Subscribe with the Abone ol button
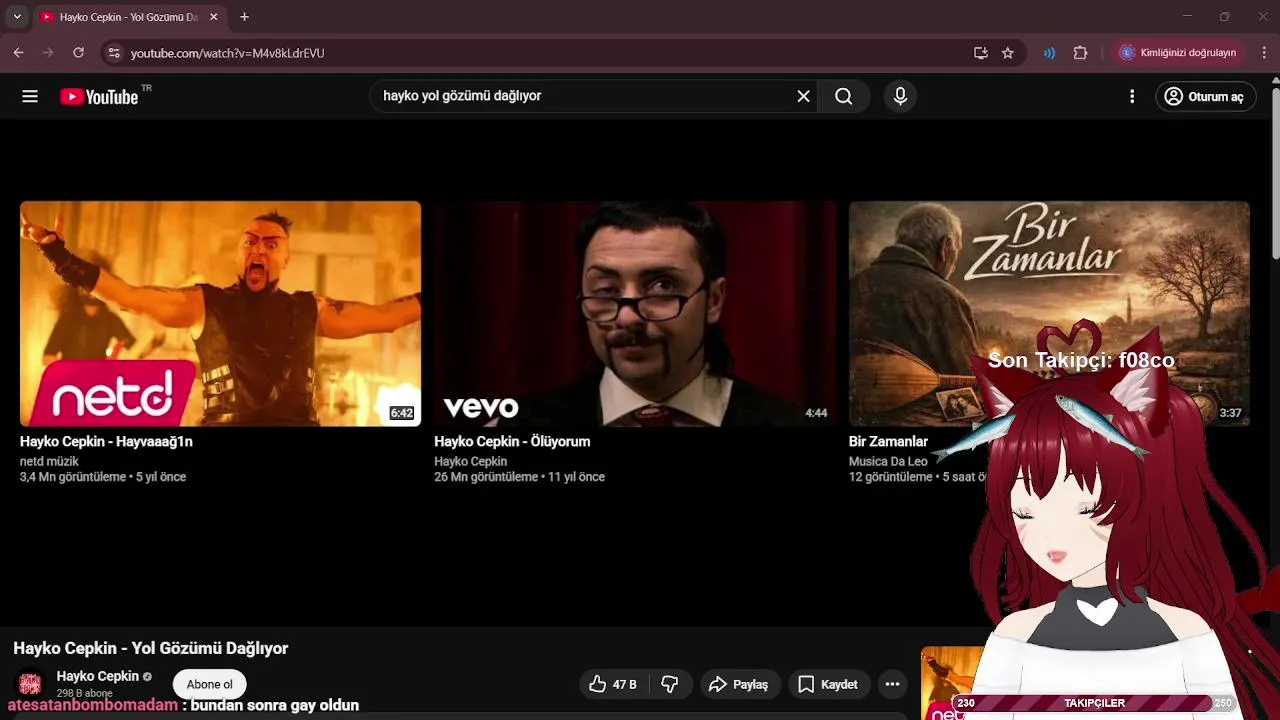Image resolution: width=1280 pixels, height=720 pixels. pyautogui.click(x=210, y=684)
